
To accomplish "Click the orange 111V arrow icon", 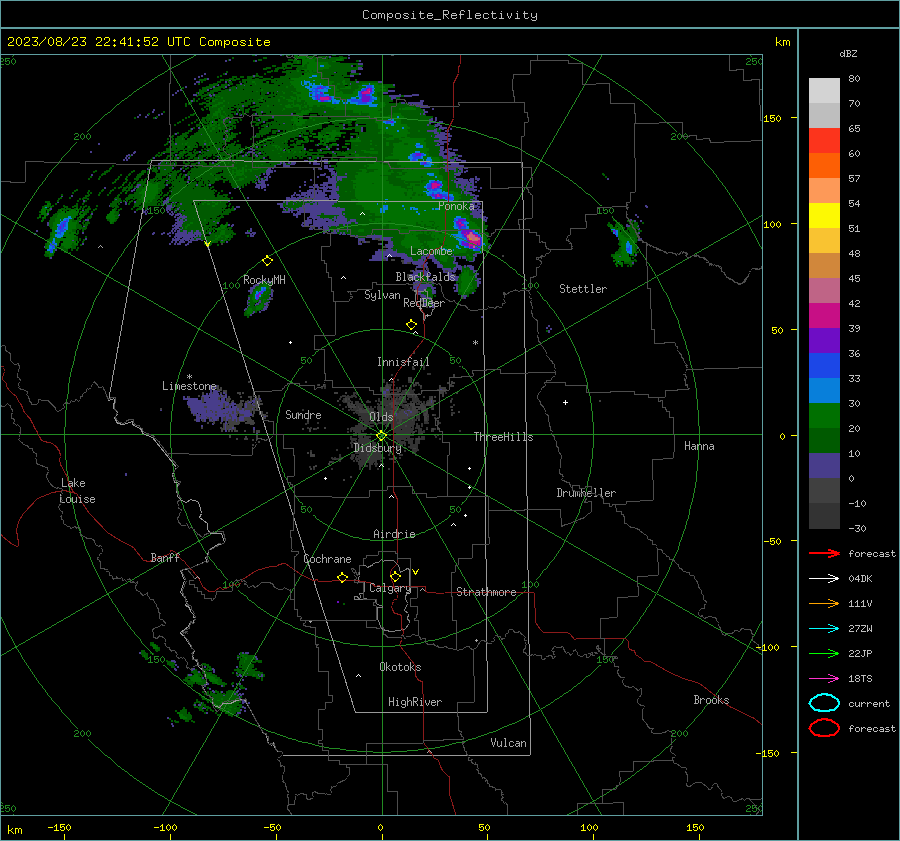I will (x=824, y=603).
